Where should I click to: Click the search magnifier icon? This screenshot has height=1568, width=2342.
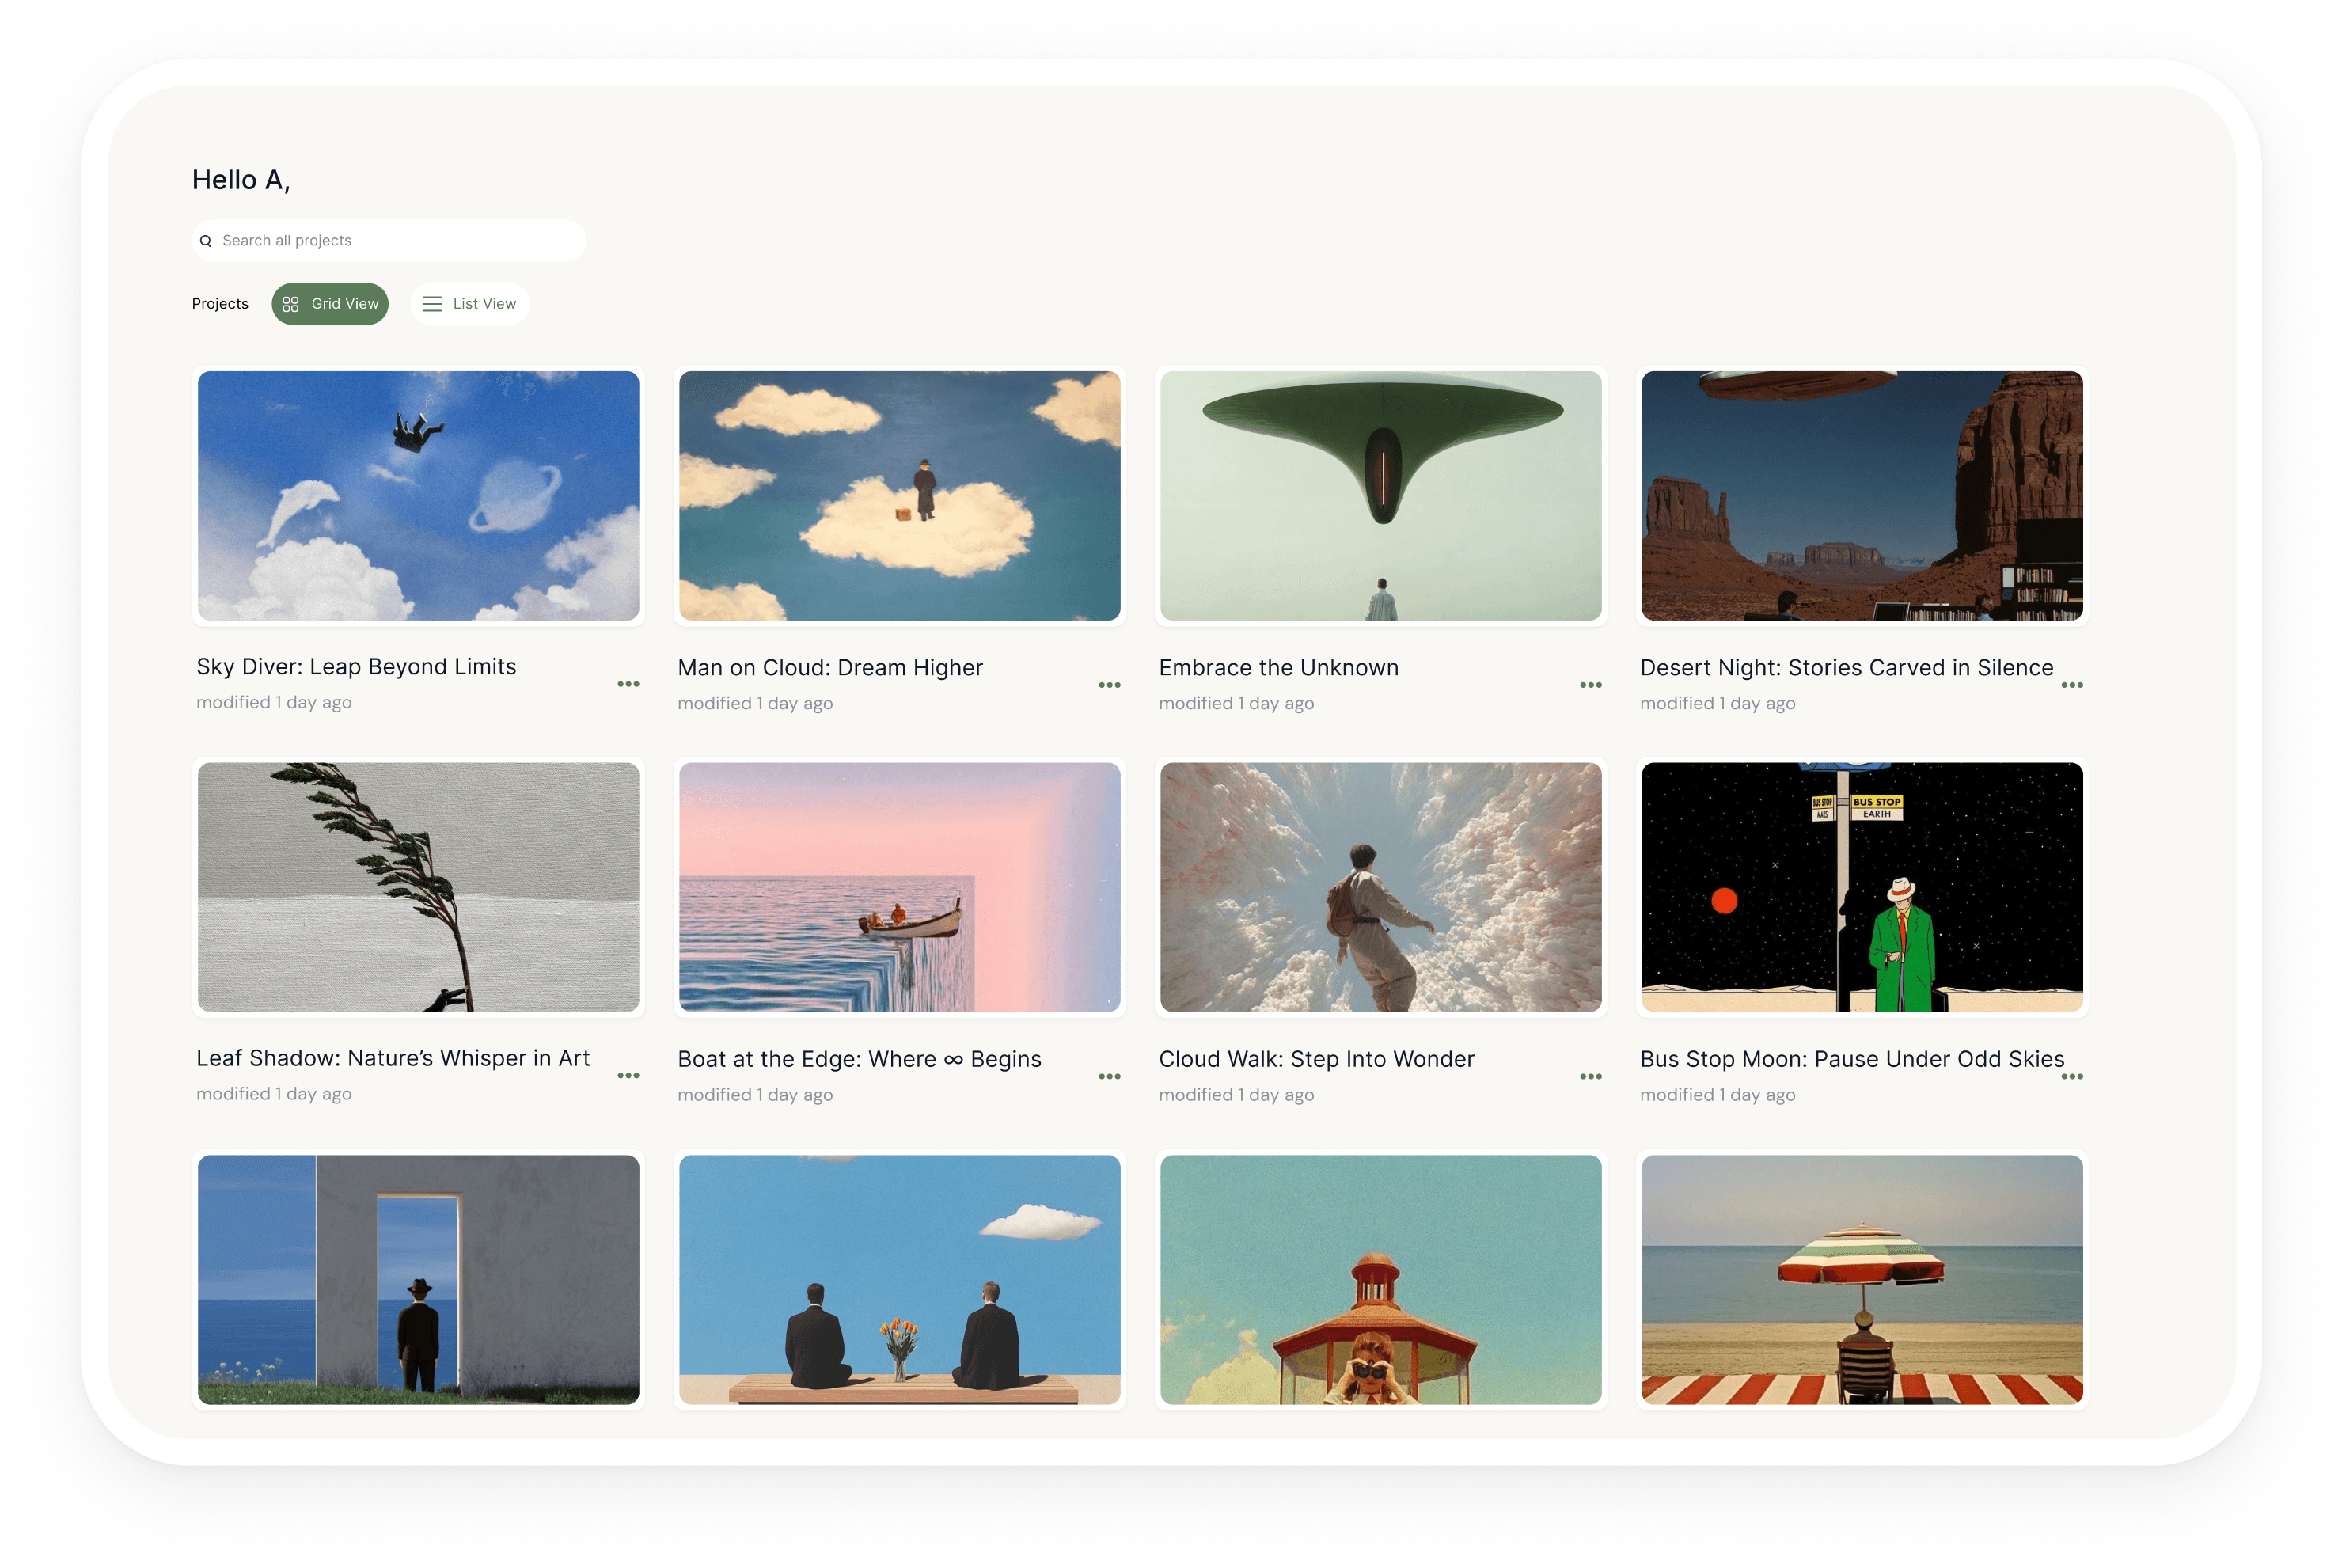click(206, 241)
